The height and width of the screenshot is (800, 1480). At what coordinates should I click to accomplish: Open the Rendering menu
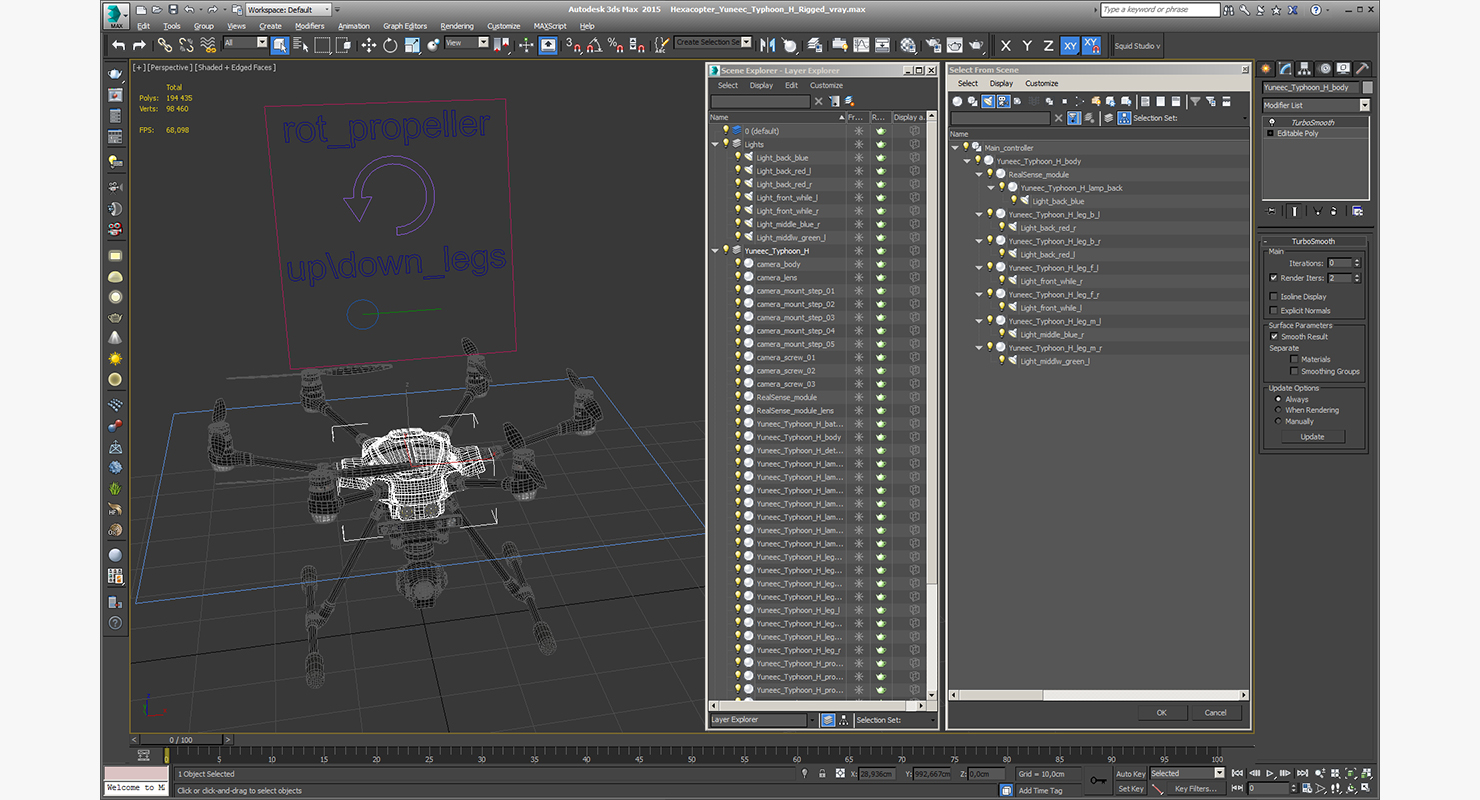457,26
